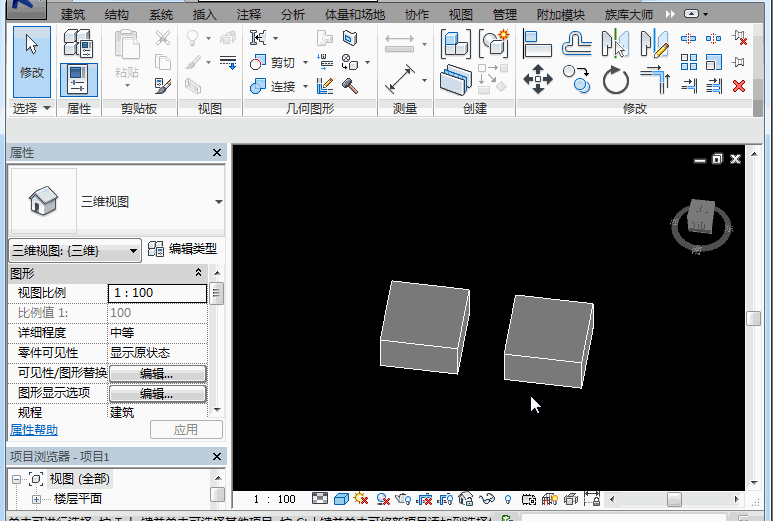Click the Aligned Dimension measure icon
The width and height of the screenshot is (773, 521).
point(402,78)
